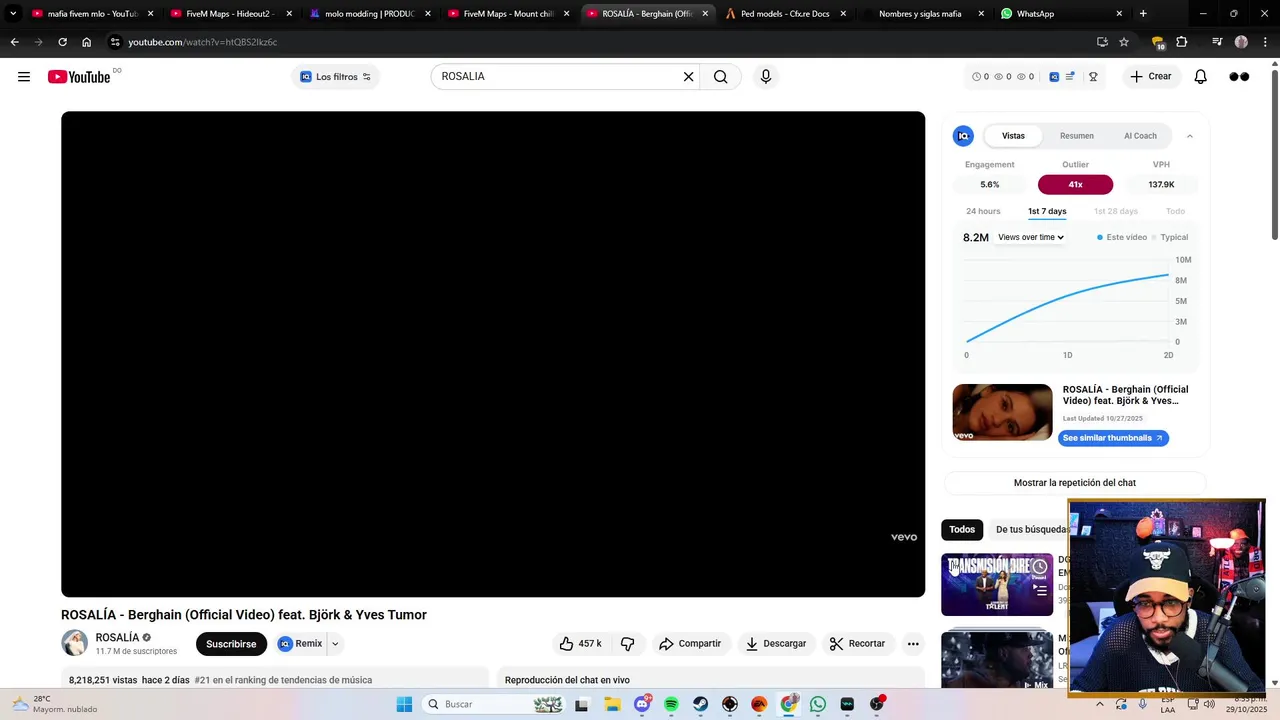Switch to the Ped models Cfx.re Docs tab
This screenshot has width=1280, height=720.
pos(786,14)
